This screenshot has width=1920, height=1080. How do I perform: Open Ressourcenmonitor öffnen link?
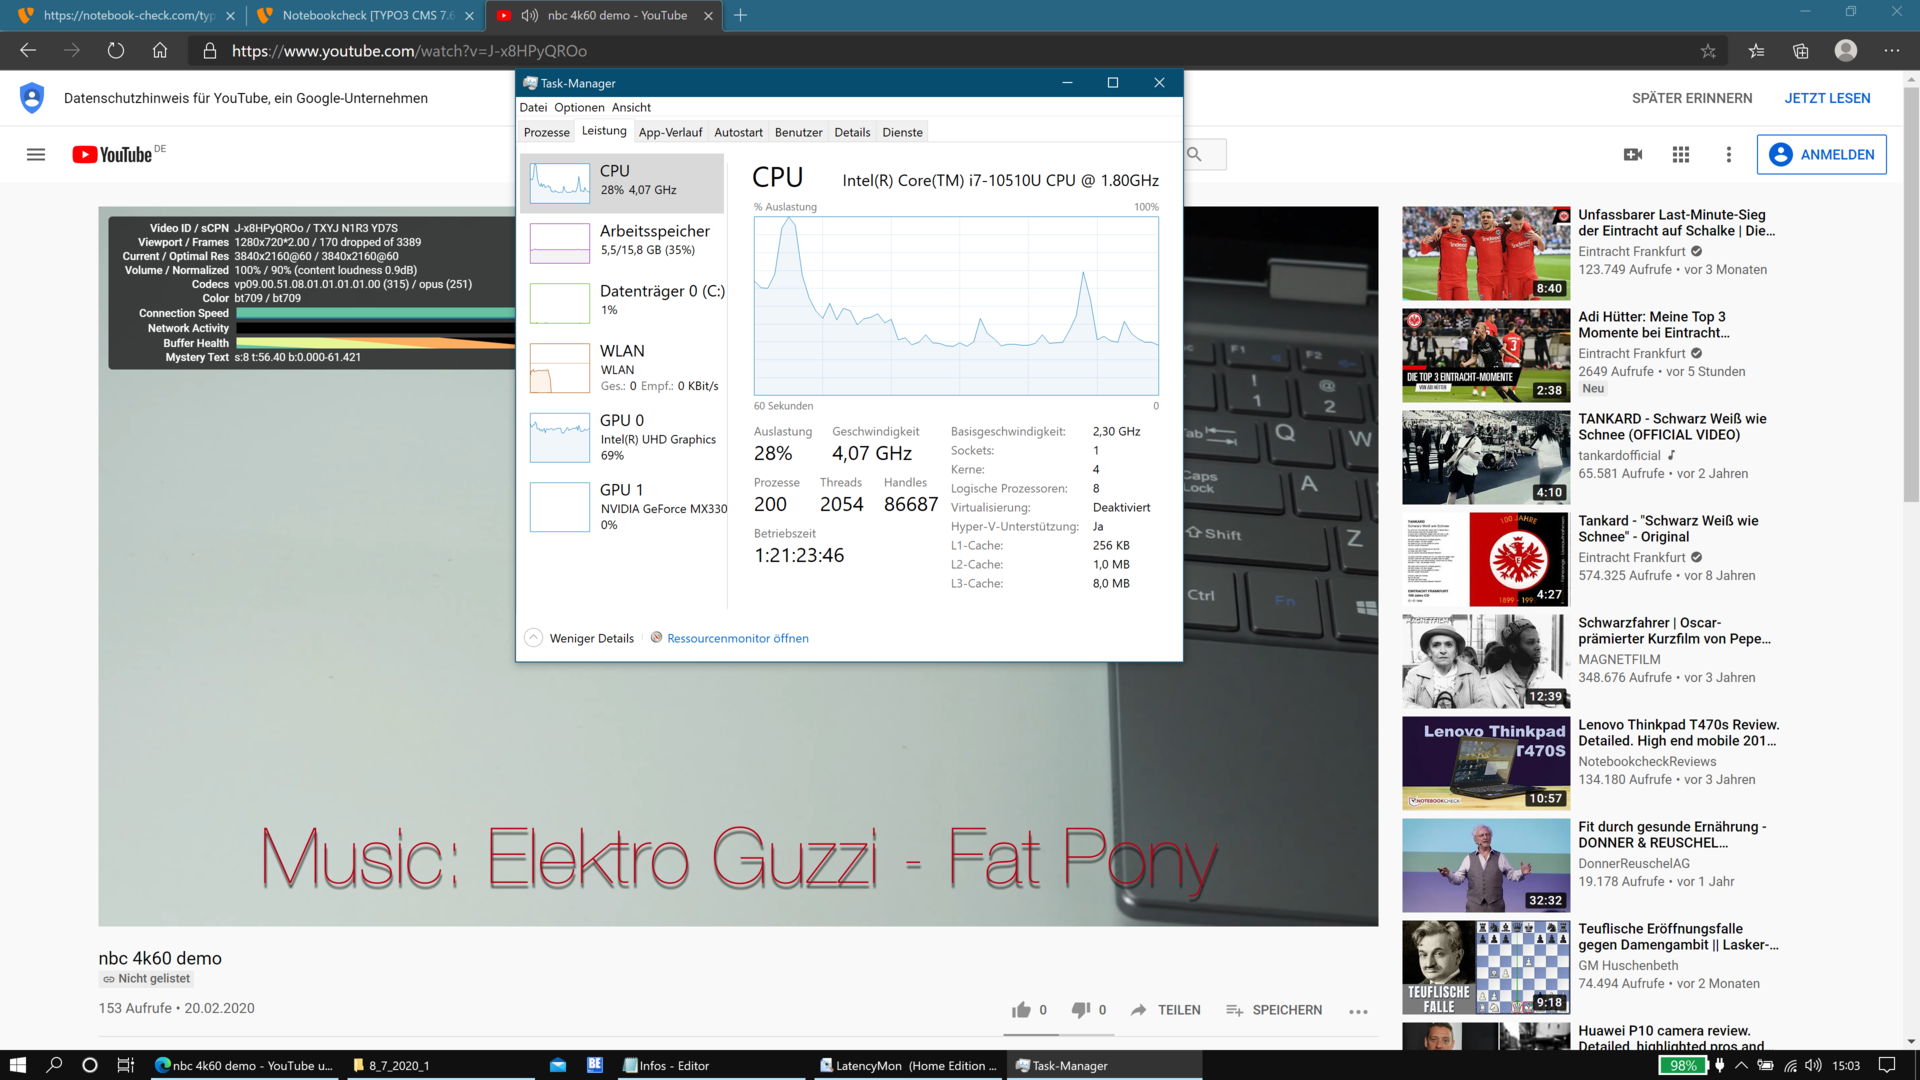point(737,638)
